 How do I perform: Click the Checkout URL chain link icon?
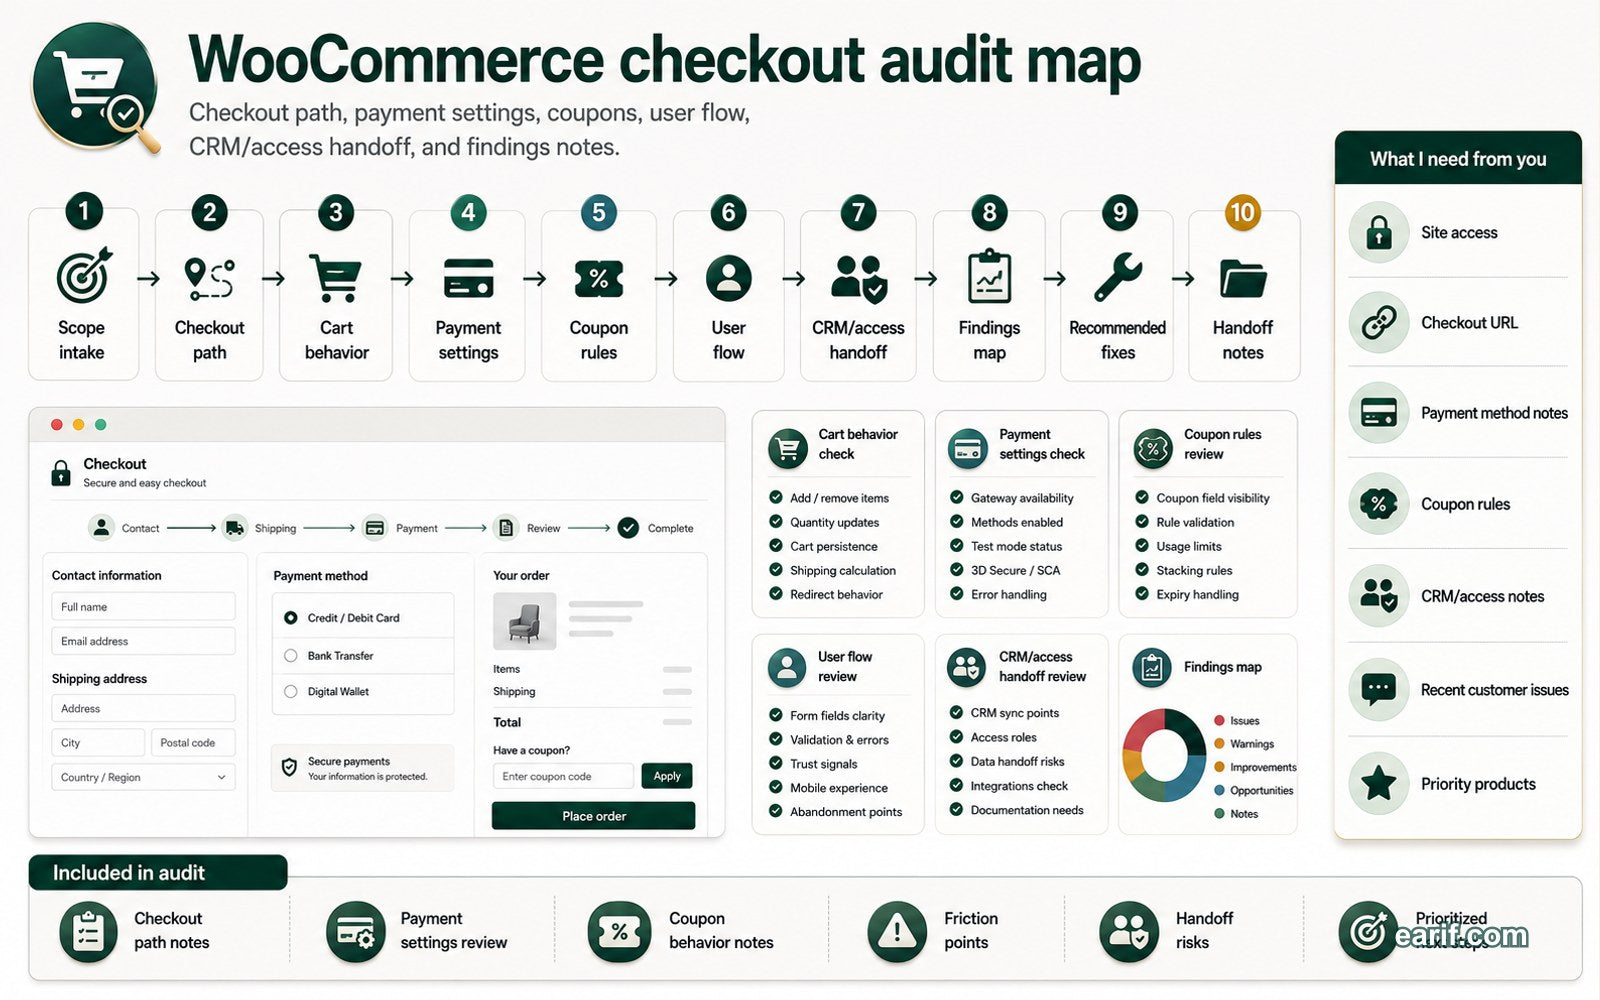click(x=1379, y=322)
